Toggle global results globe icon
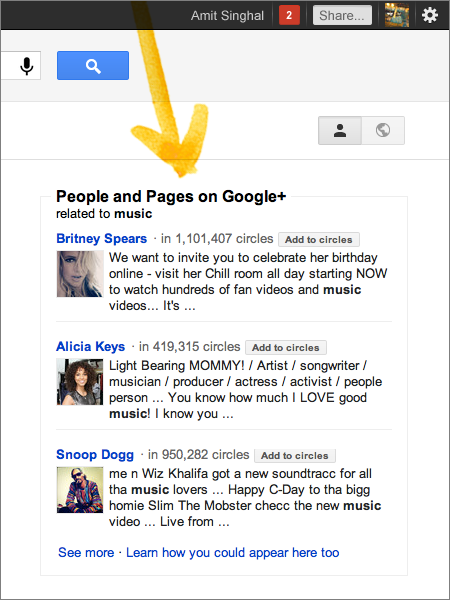Screen dimensions: 450x600 tap(383, 130)
